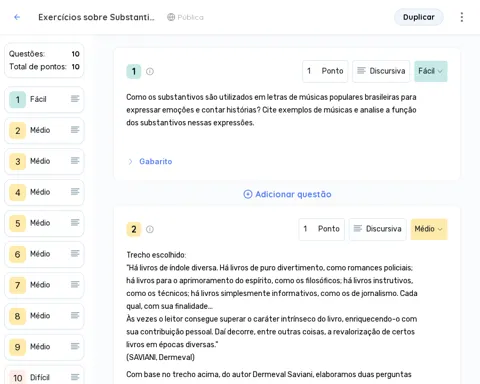Screen dimensions: 480x384
Task: Open the Médio difficulty dropdown of question 2
Action: tap(429, 229)
